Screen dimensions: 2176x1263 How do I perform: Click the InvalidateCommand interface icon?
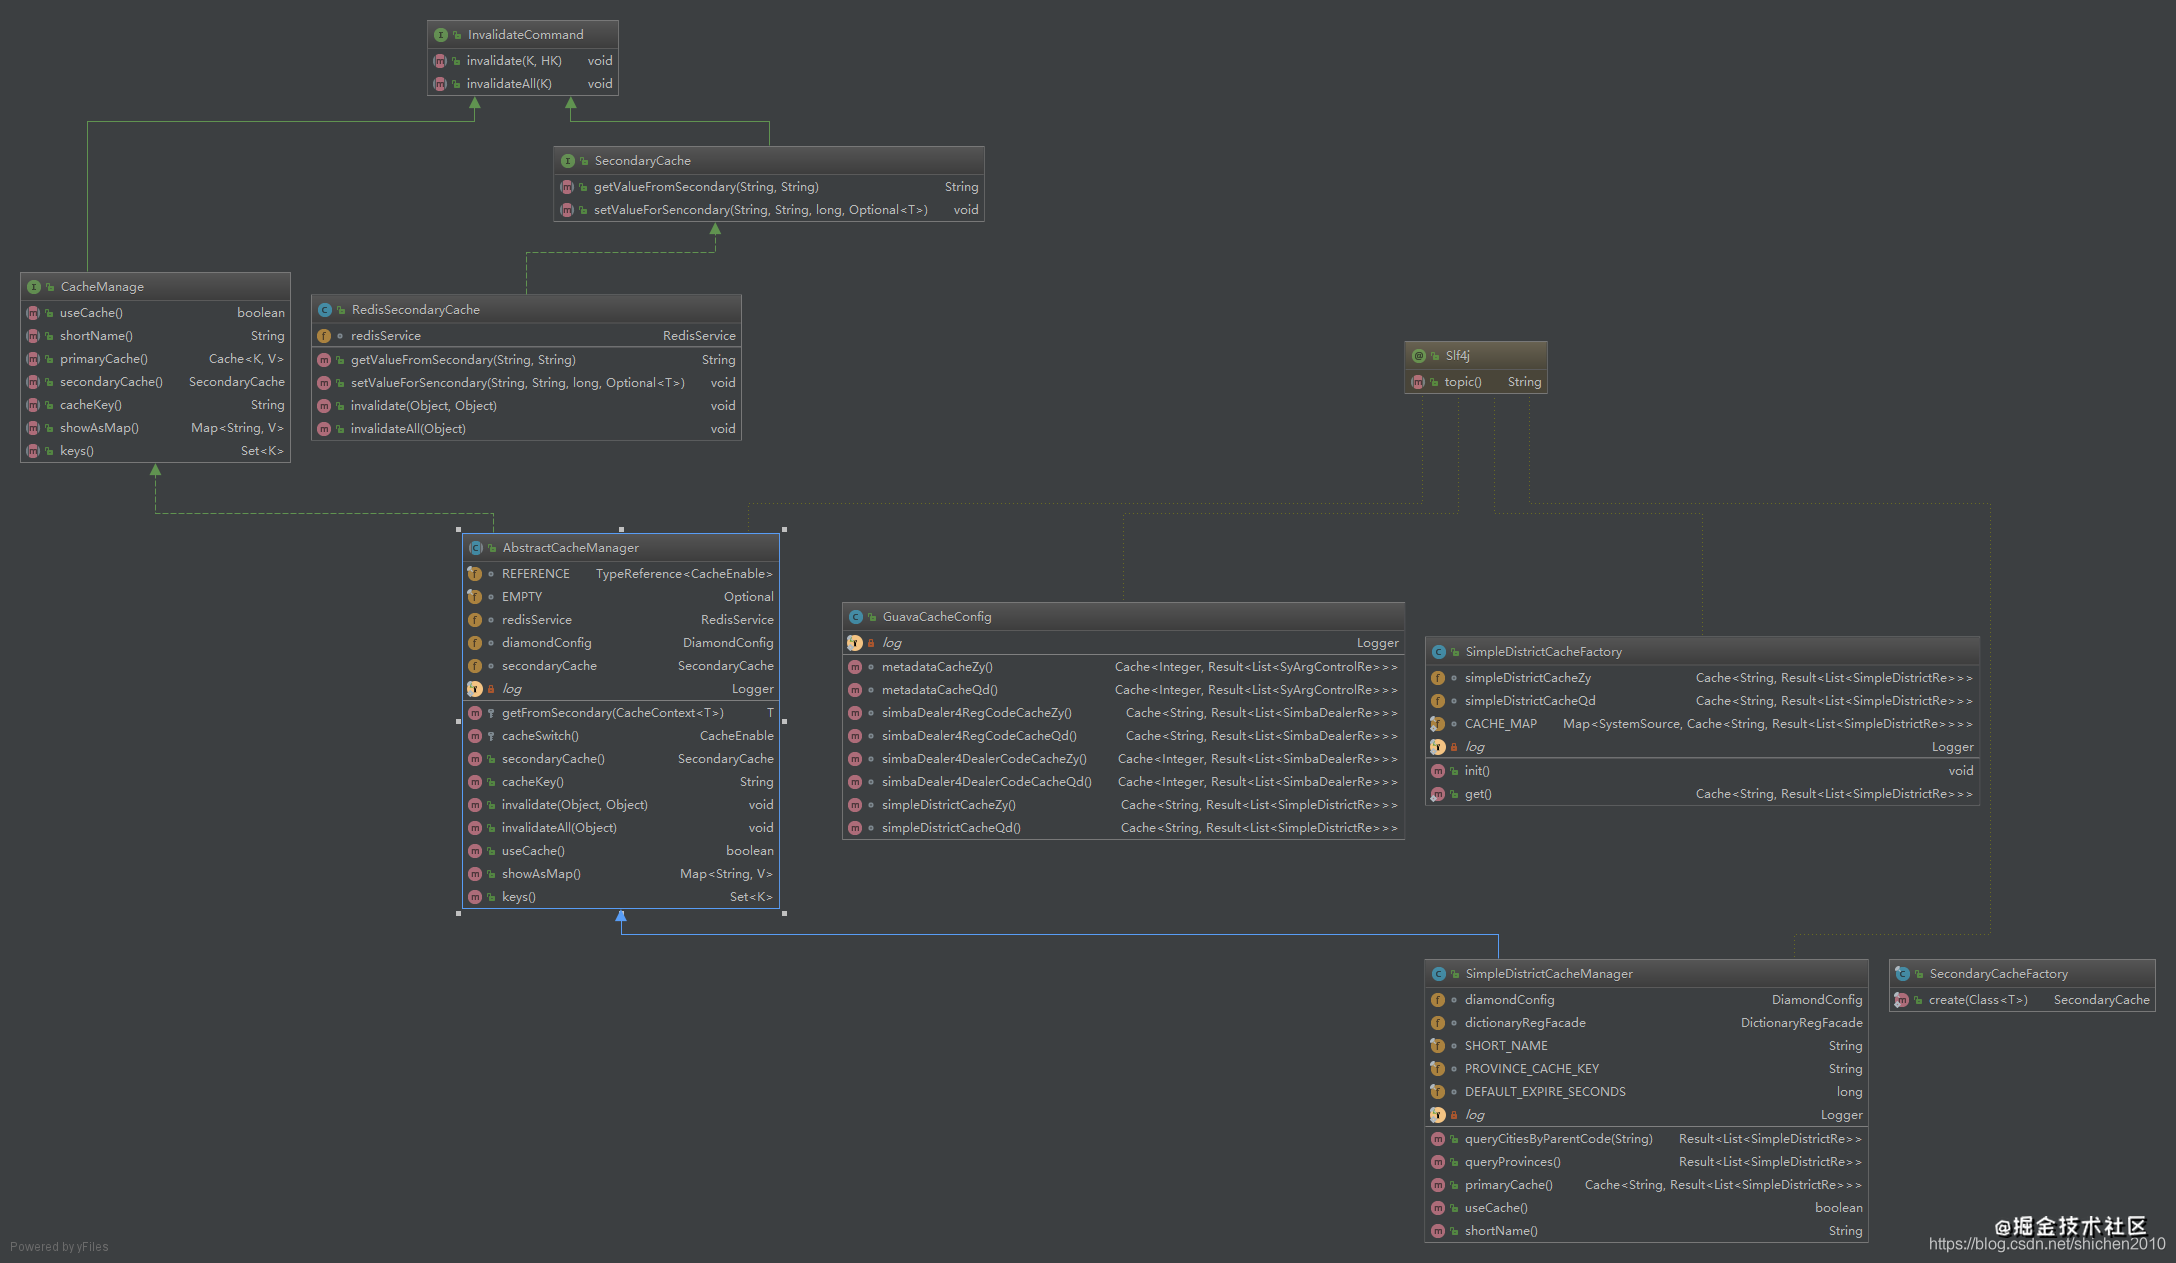[x=441, y=35]
